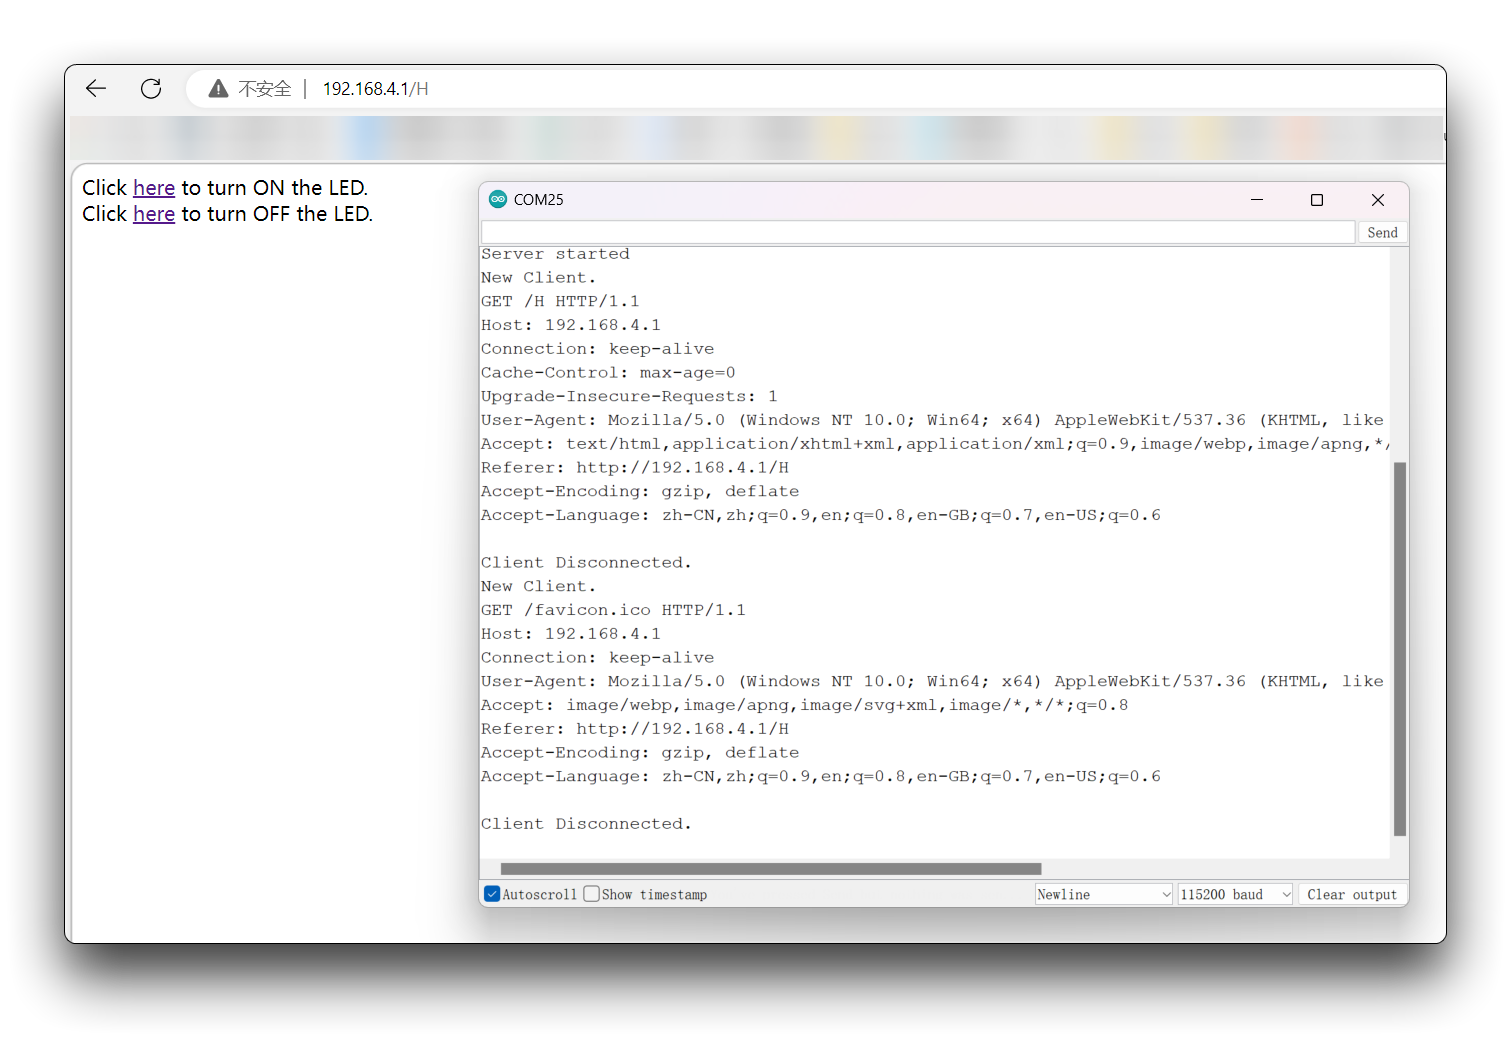Send the serial message with Send button
Viewport: 1511px width, 1040px height.
[x=1382, y=232]
